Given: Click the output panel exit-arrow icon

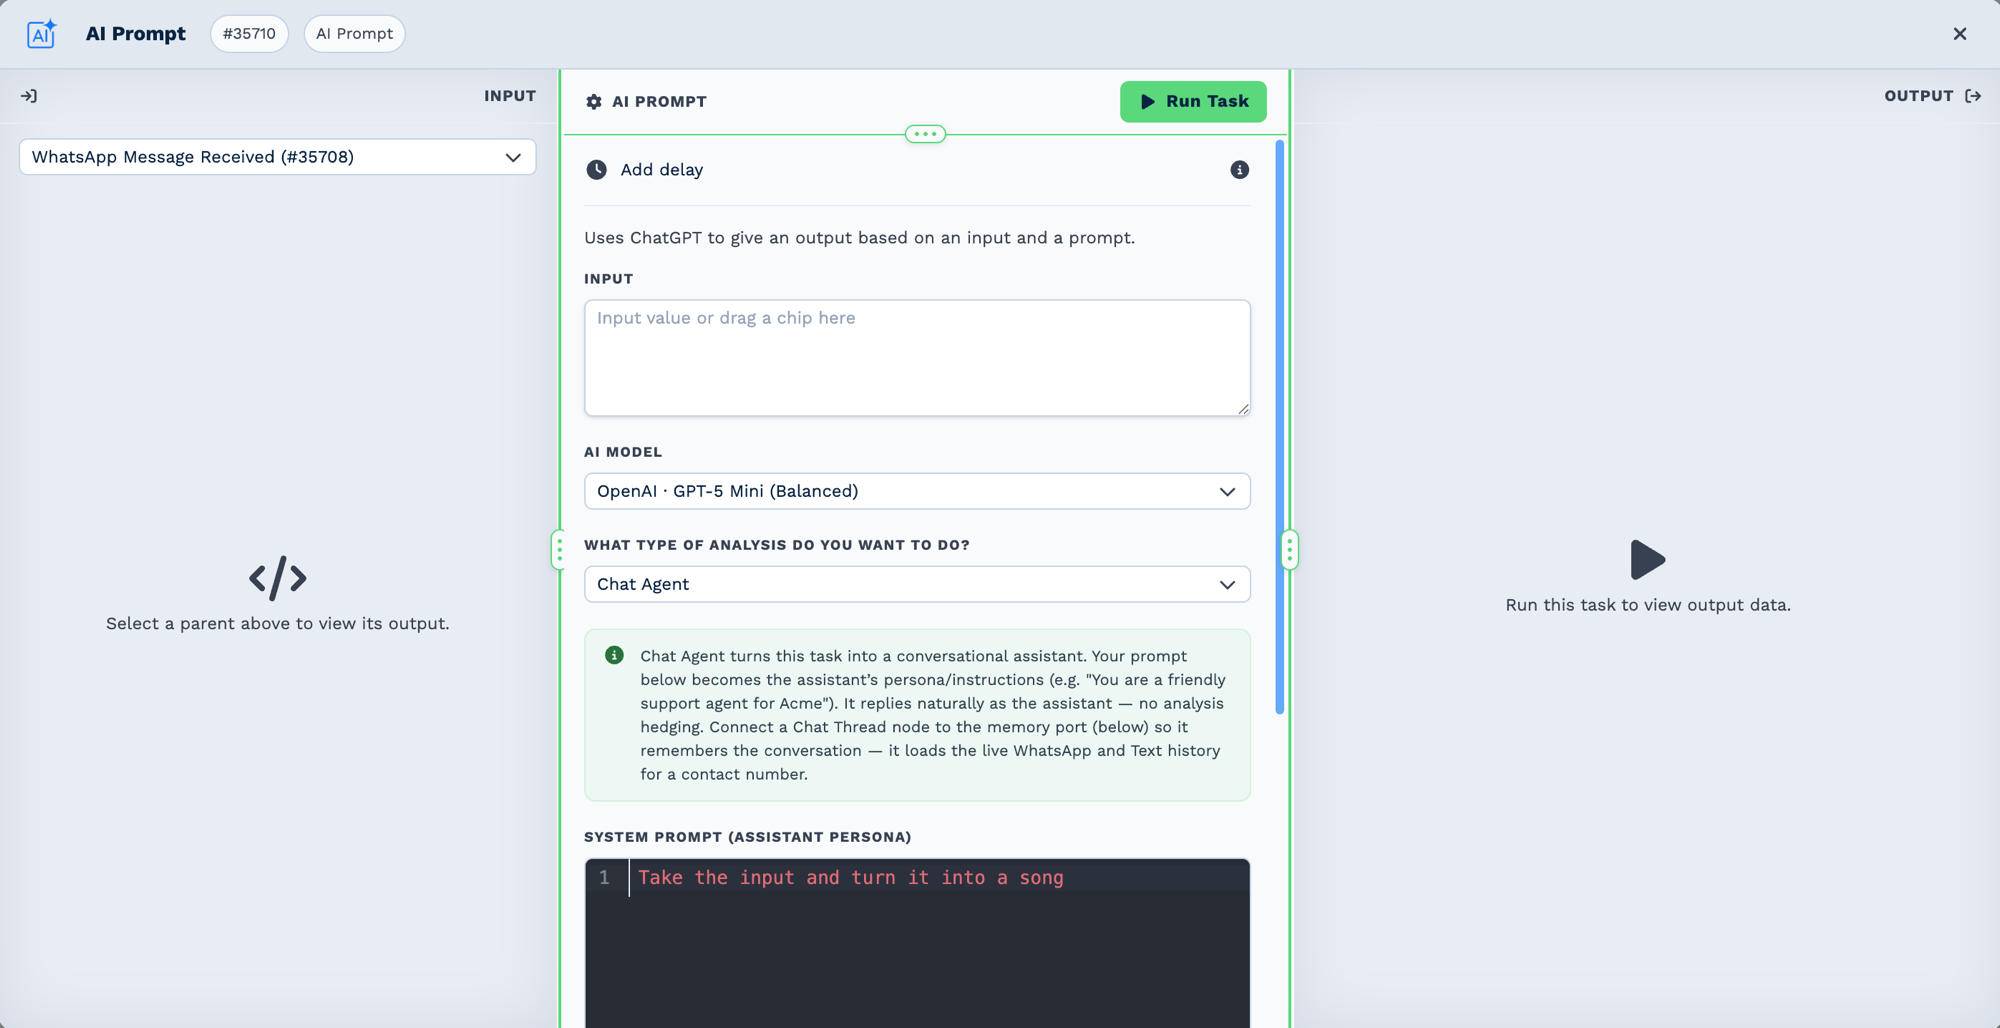Looking at the screenshot, I should click(x=1973, y=96).
